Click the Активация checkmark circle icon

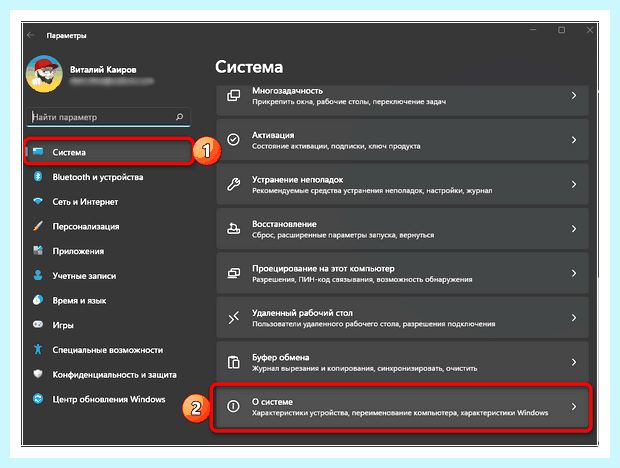[x=233, y=140]
